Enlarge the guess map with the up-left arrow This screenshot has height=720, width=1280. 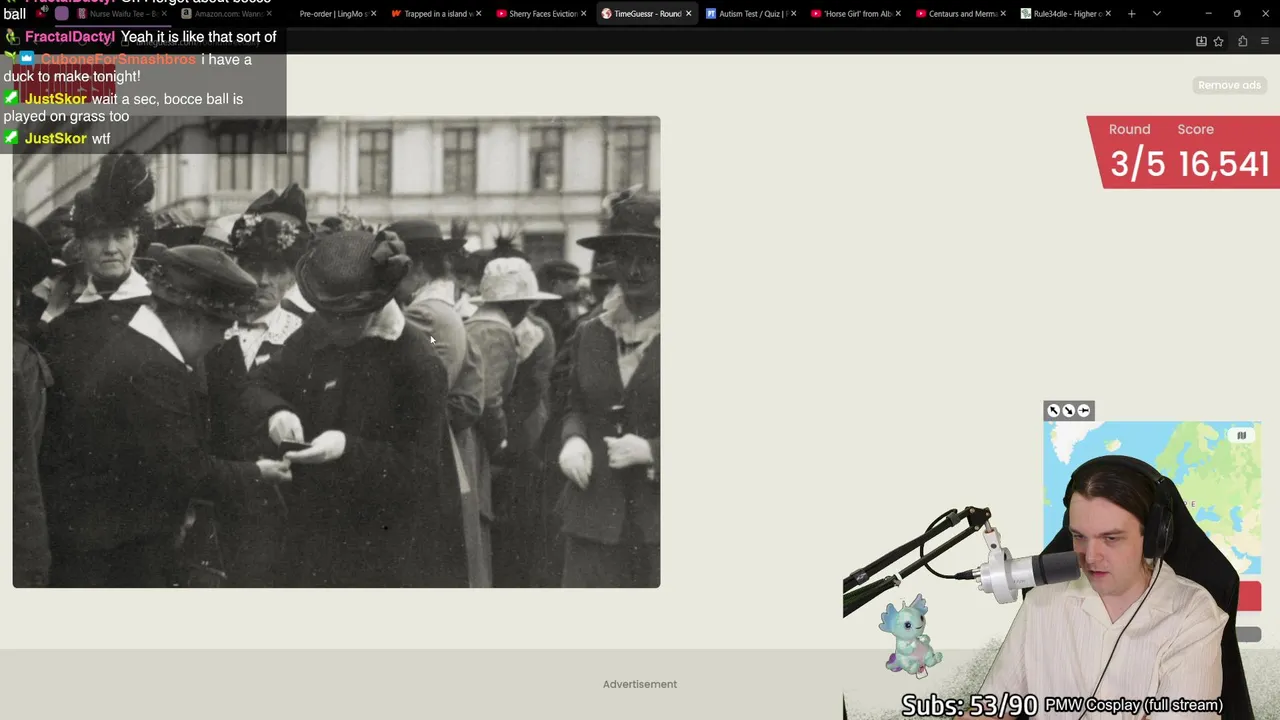1053,411
